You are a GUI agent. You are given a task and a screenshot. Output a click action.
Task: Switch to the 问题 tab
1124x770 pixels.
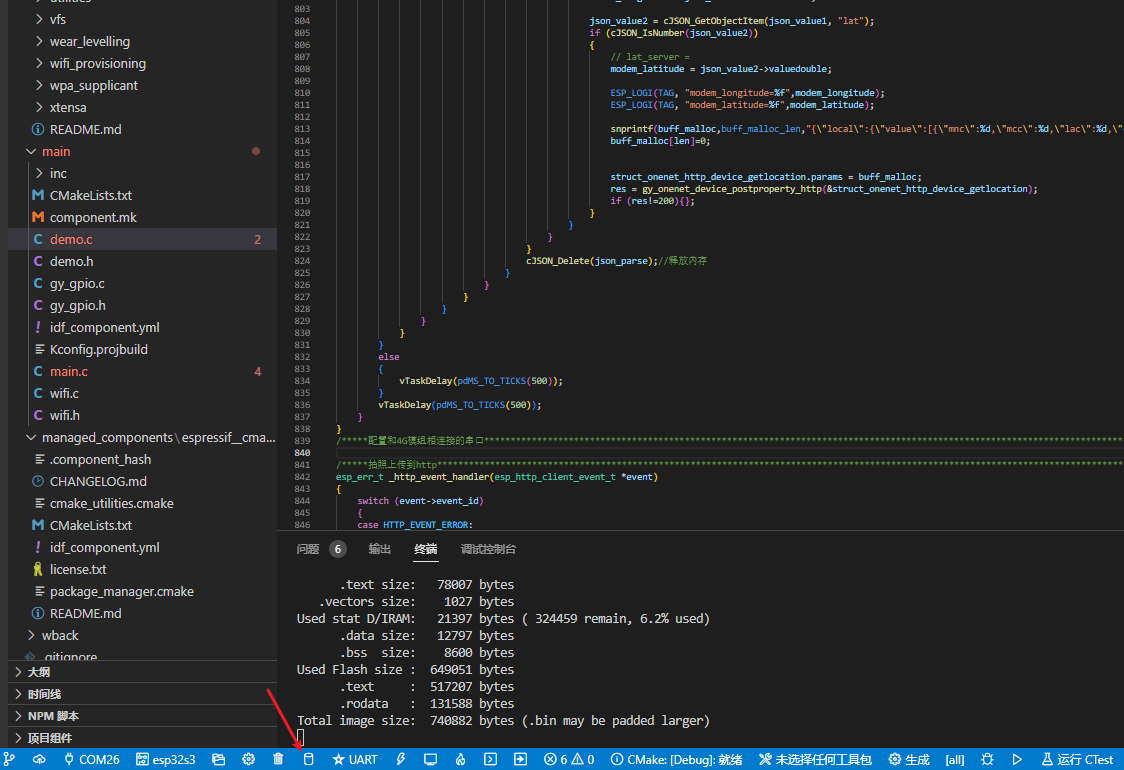click(x=308, y=549)
